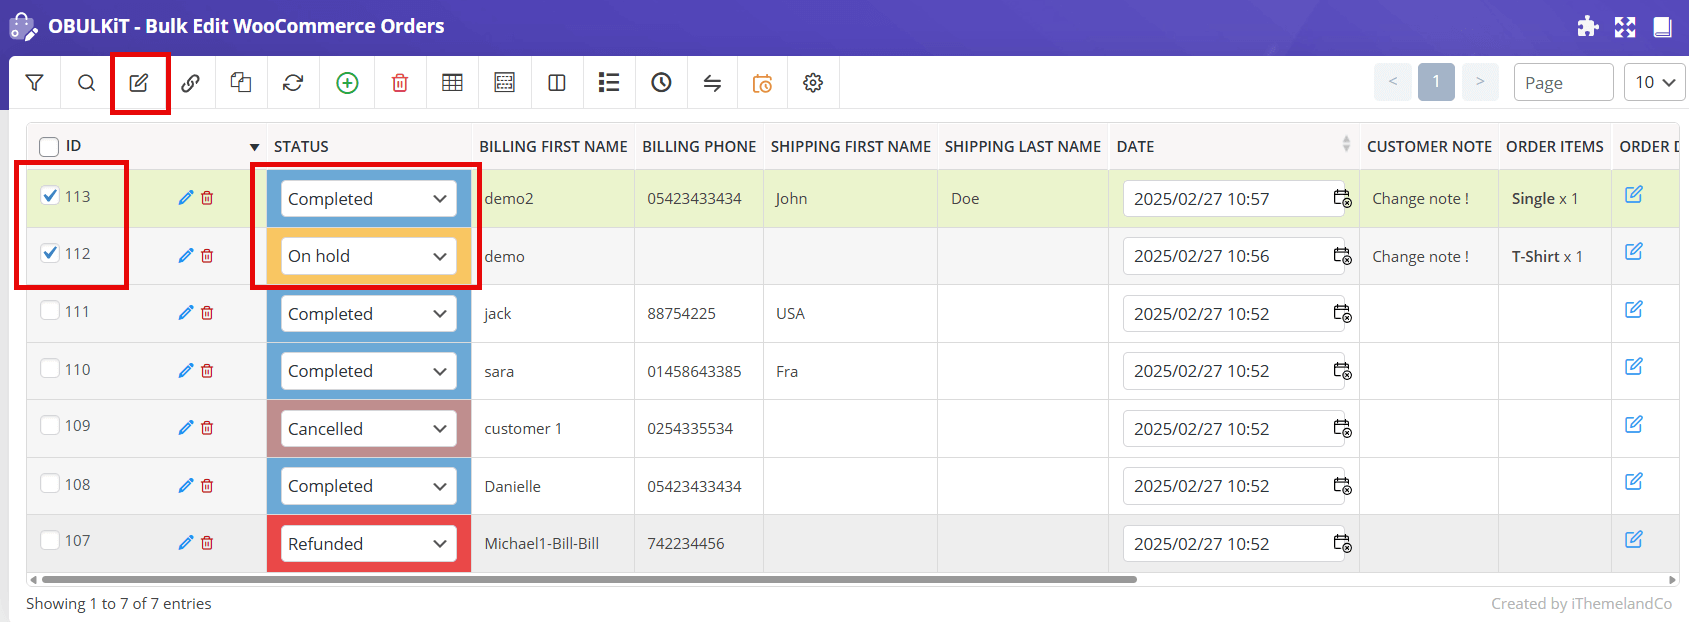Click the next page arrow button
Viewport: 1689px width, 622px height.
pyautogui.click(x=1480, y=82)
